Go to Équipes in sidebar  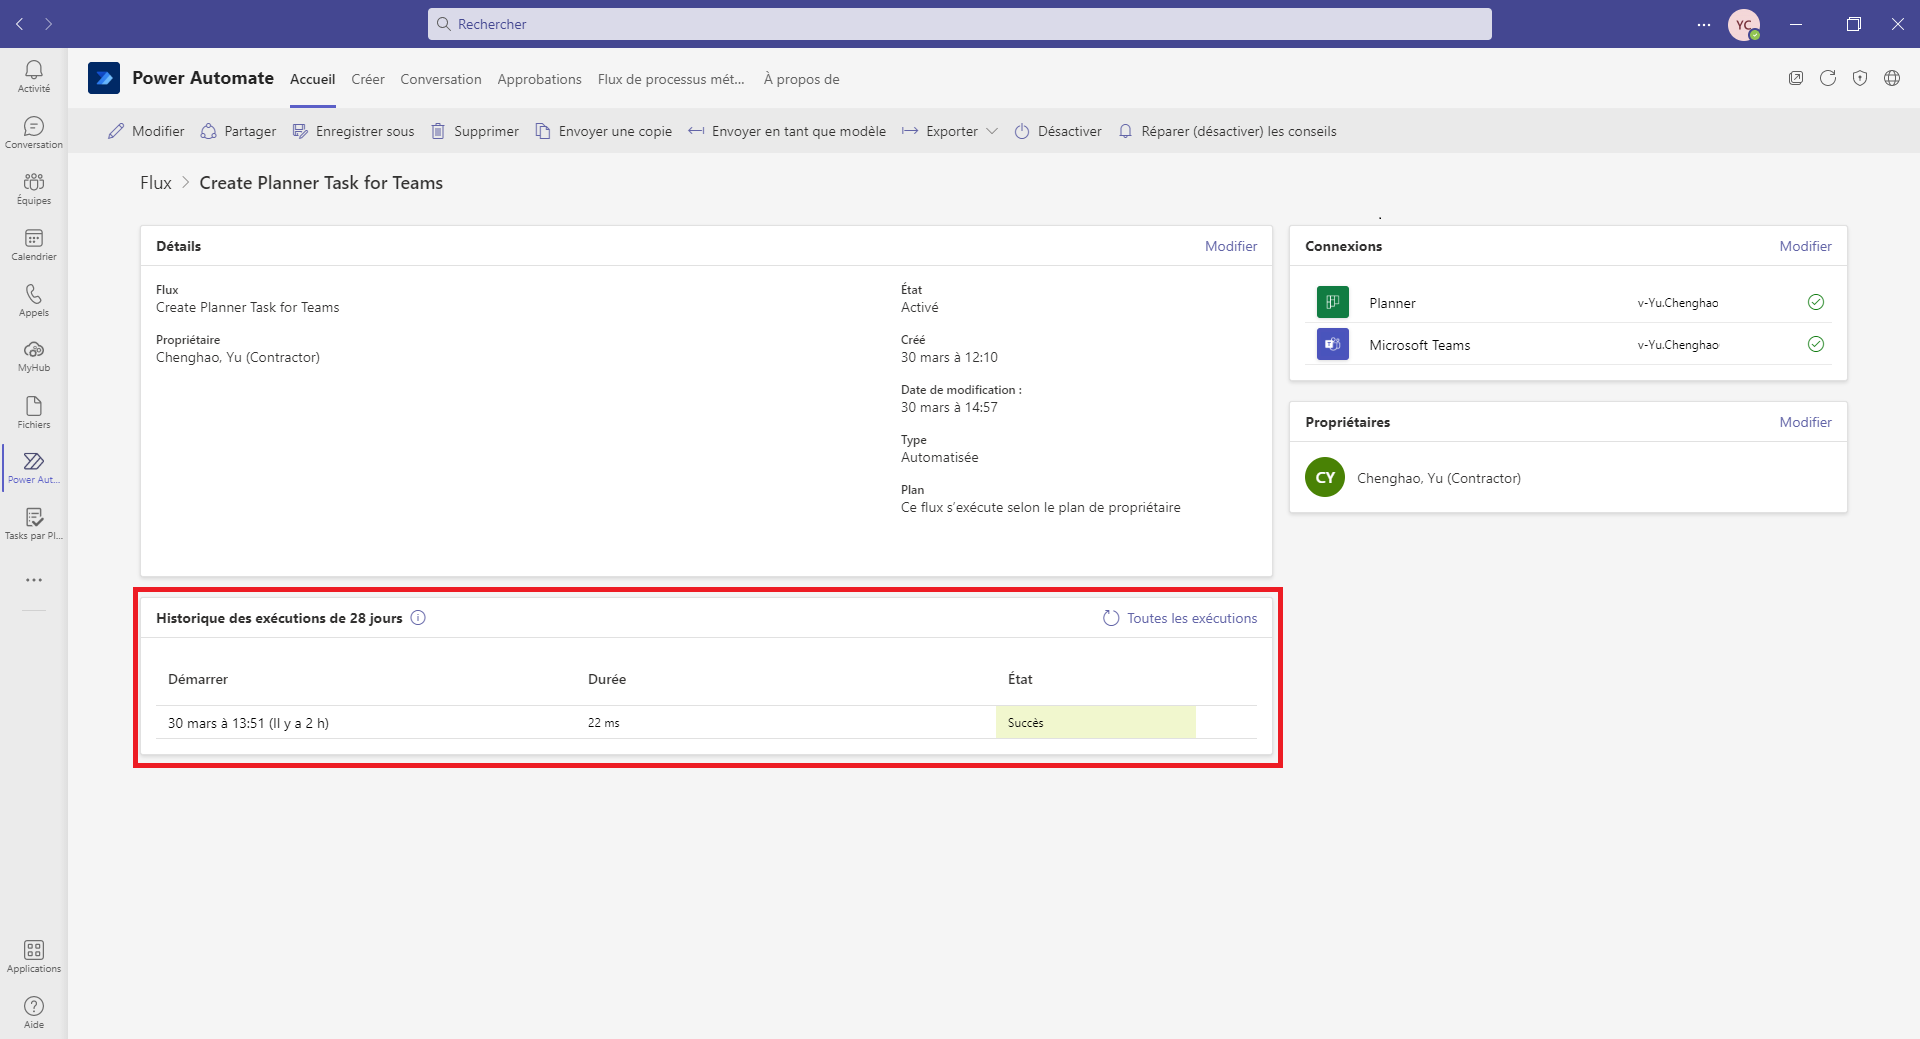[x=34, y=188]
